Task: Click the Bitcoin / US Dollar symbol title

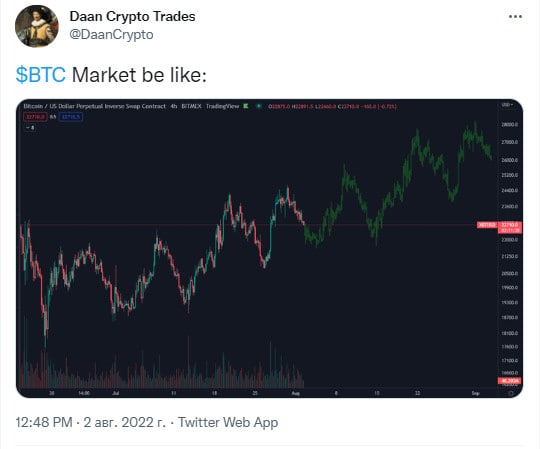Action: point(95,106)
